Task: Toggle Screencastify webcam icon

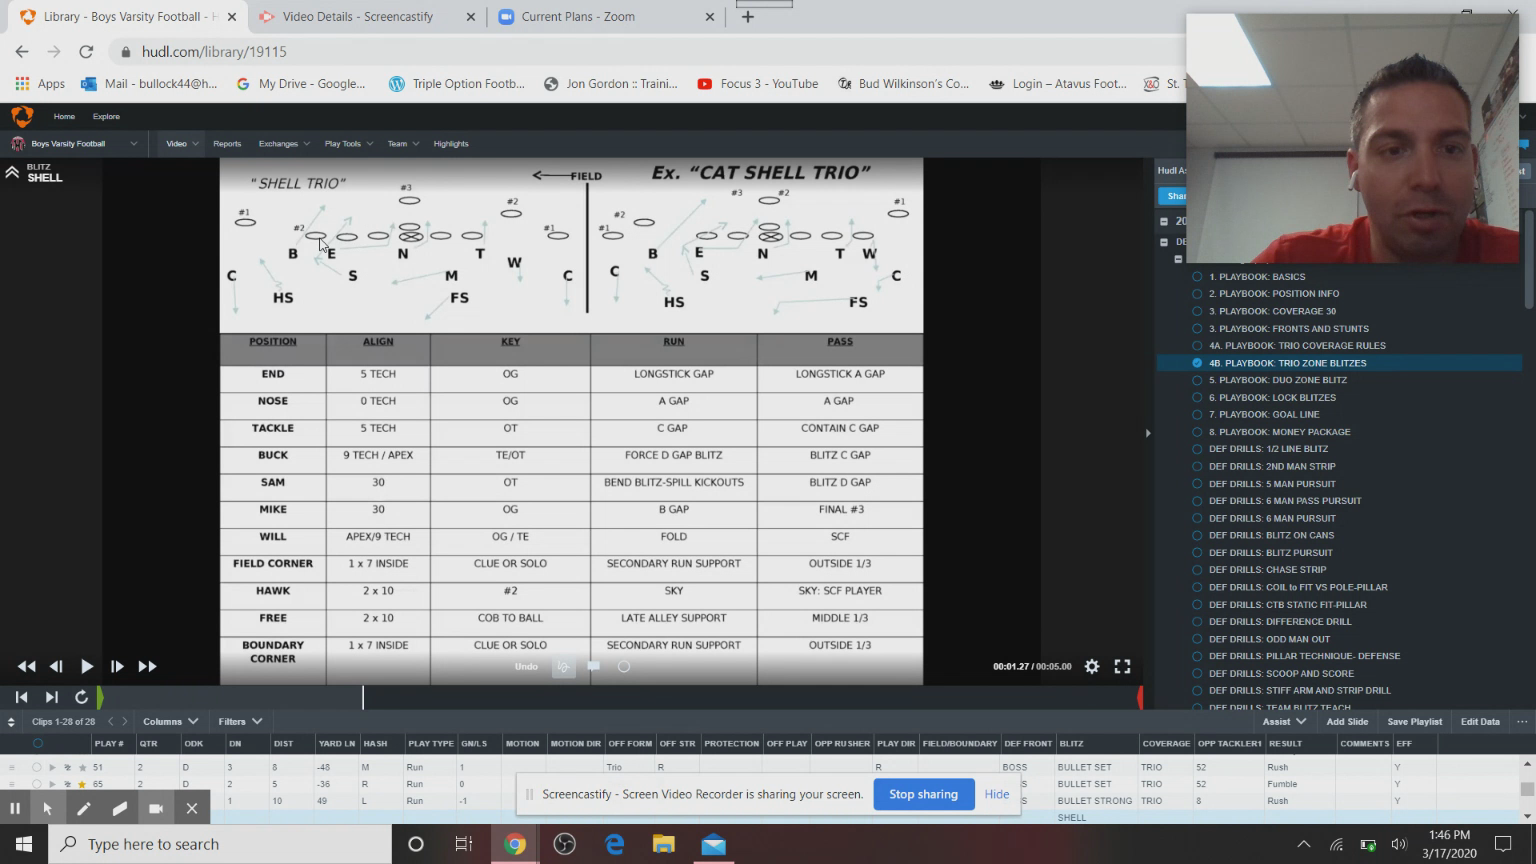Action: point(156,808)
